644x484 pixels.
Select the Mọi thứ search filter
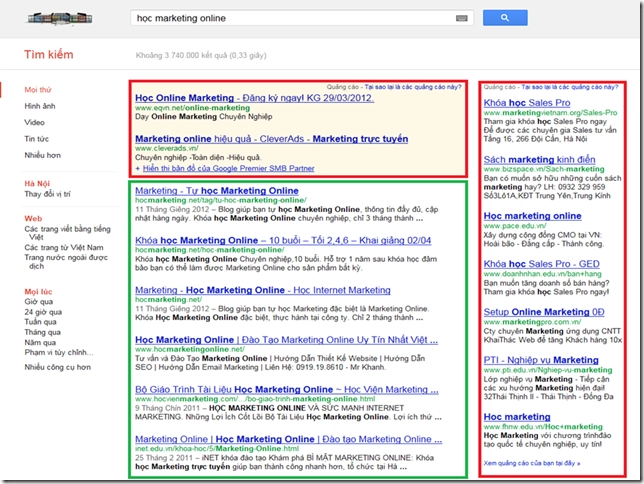coord(38,90)
